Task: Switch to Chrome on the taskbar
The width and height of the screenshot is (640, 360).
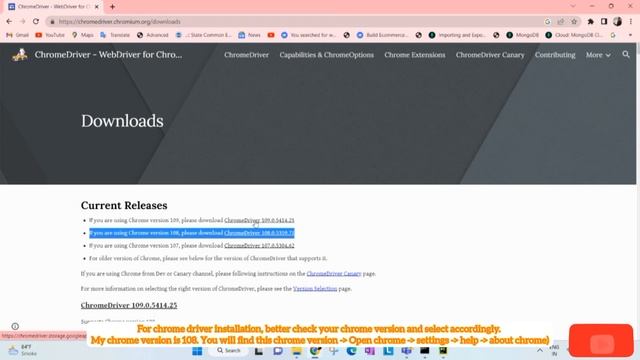Action: click(315, 351)
